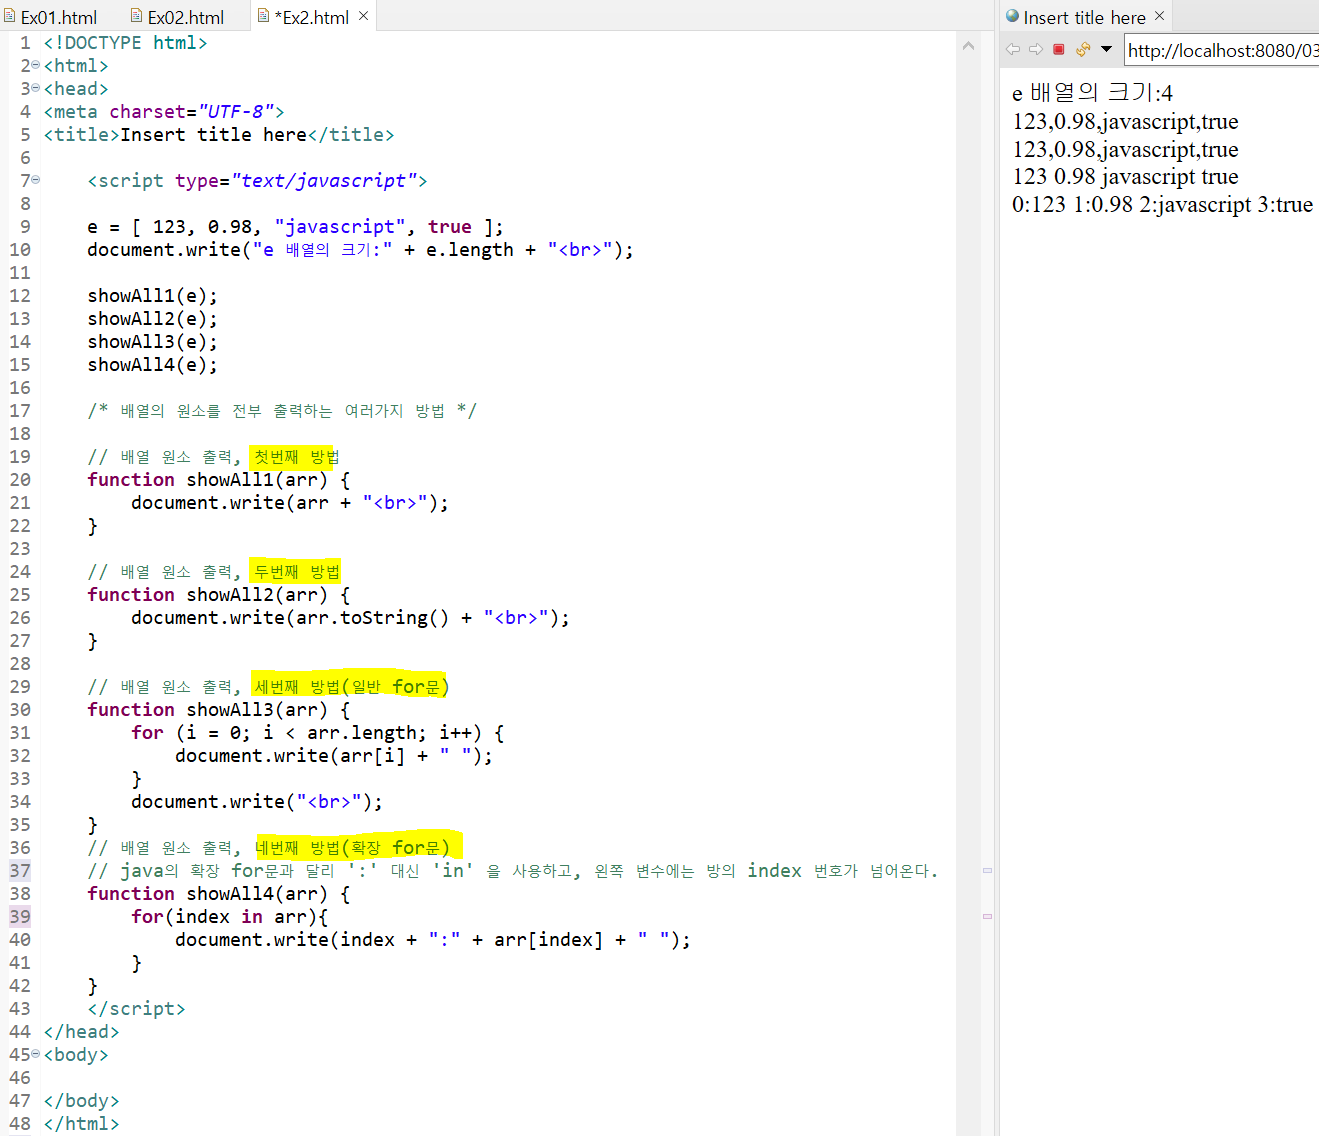Click the for (i = 0; i < arr.length loop line
This screenshot has width=1319, height=1136.
coord(317,733)
